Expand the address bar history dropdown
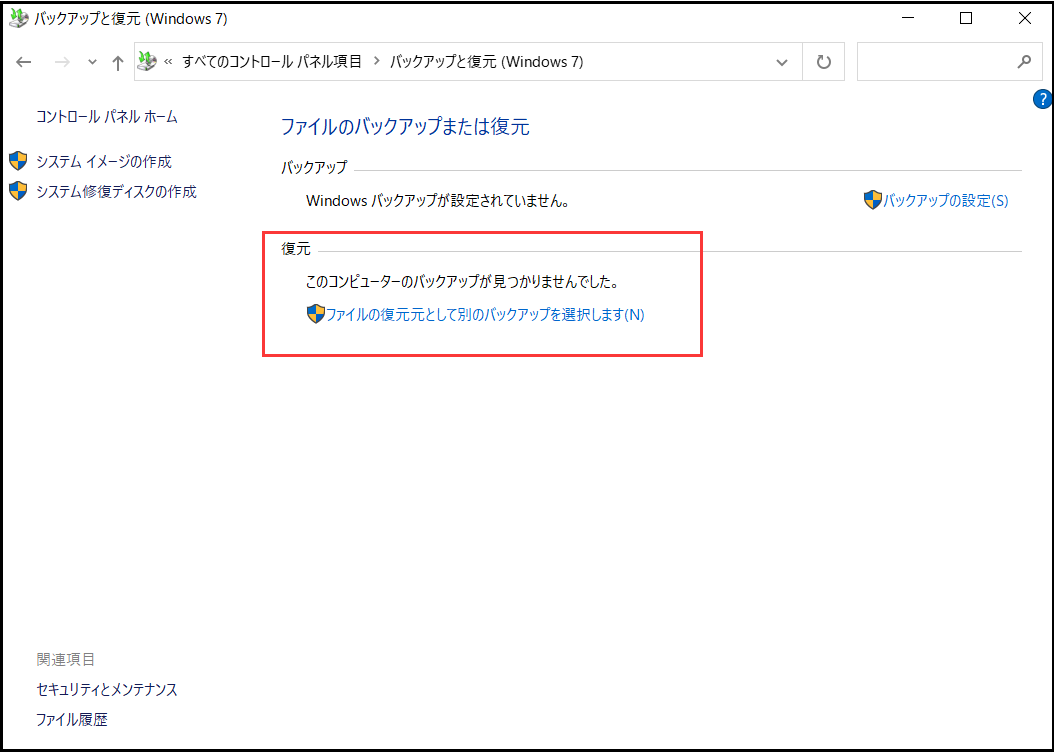The image size is (1054, 752). point(782,62)
